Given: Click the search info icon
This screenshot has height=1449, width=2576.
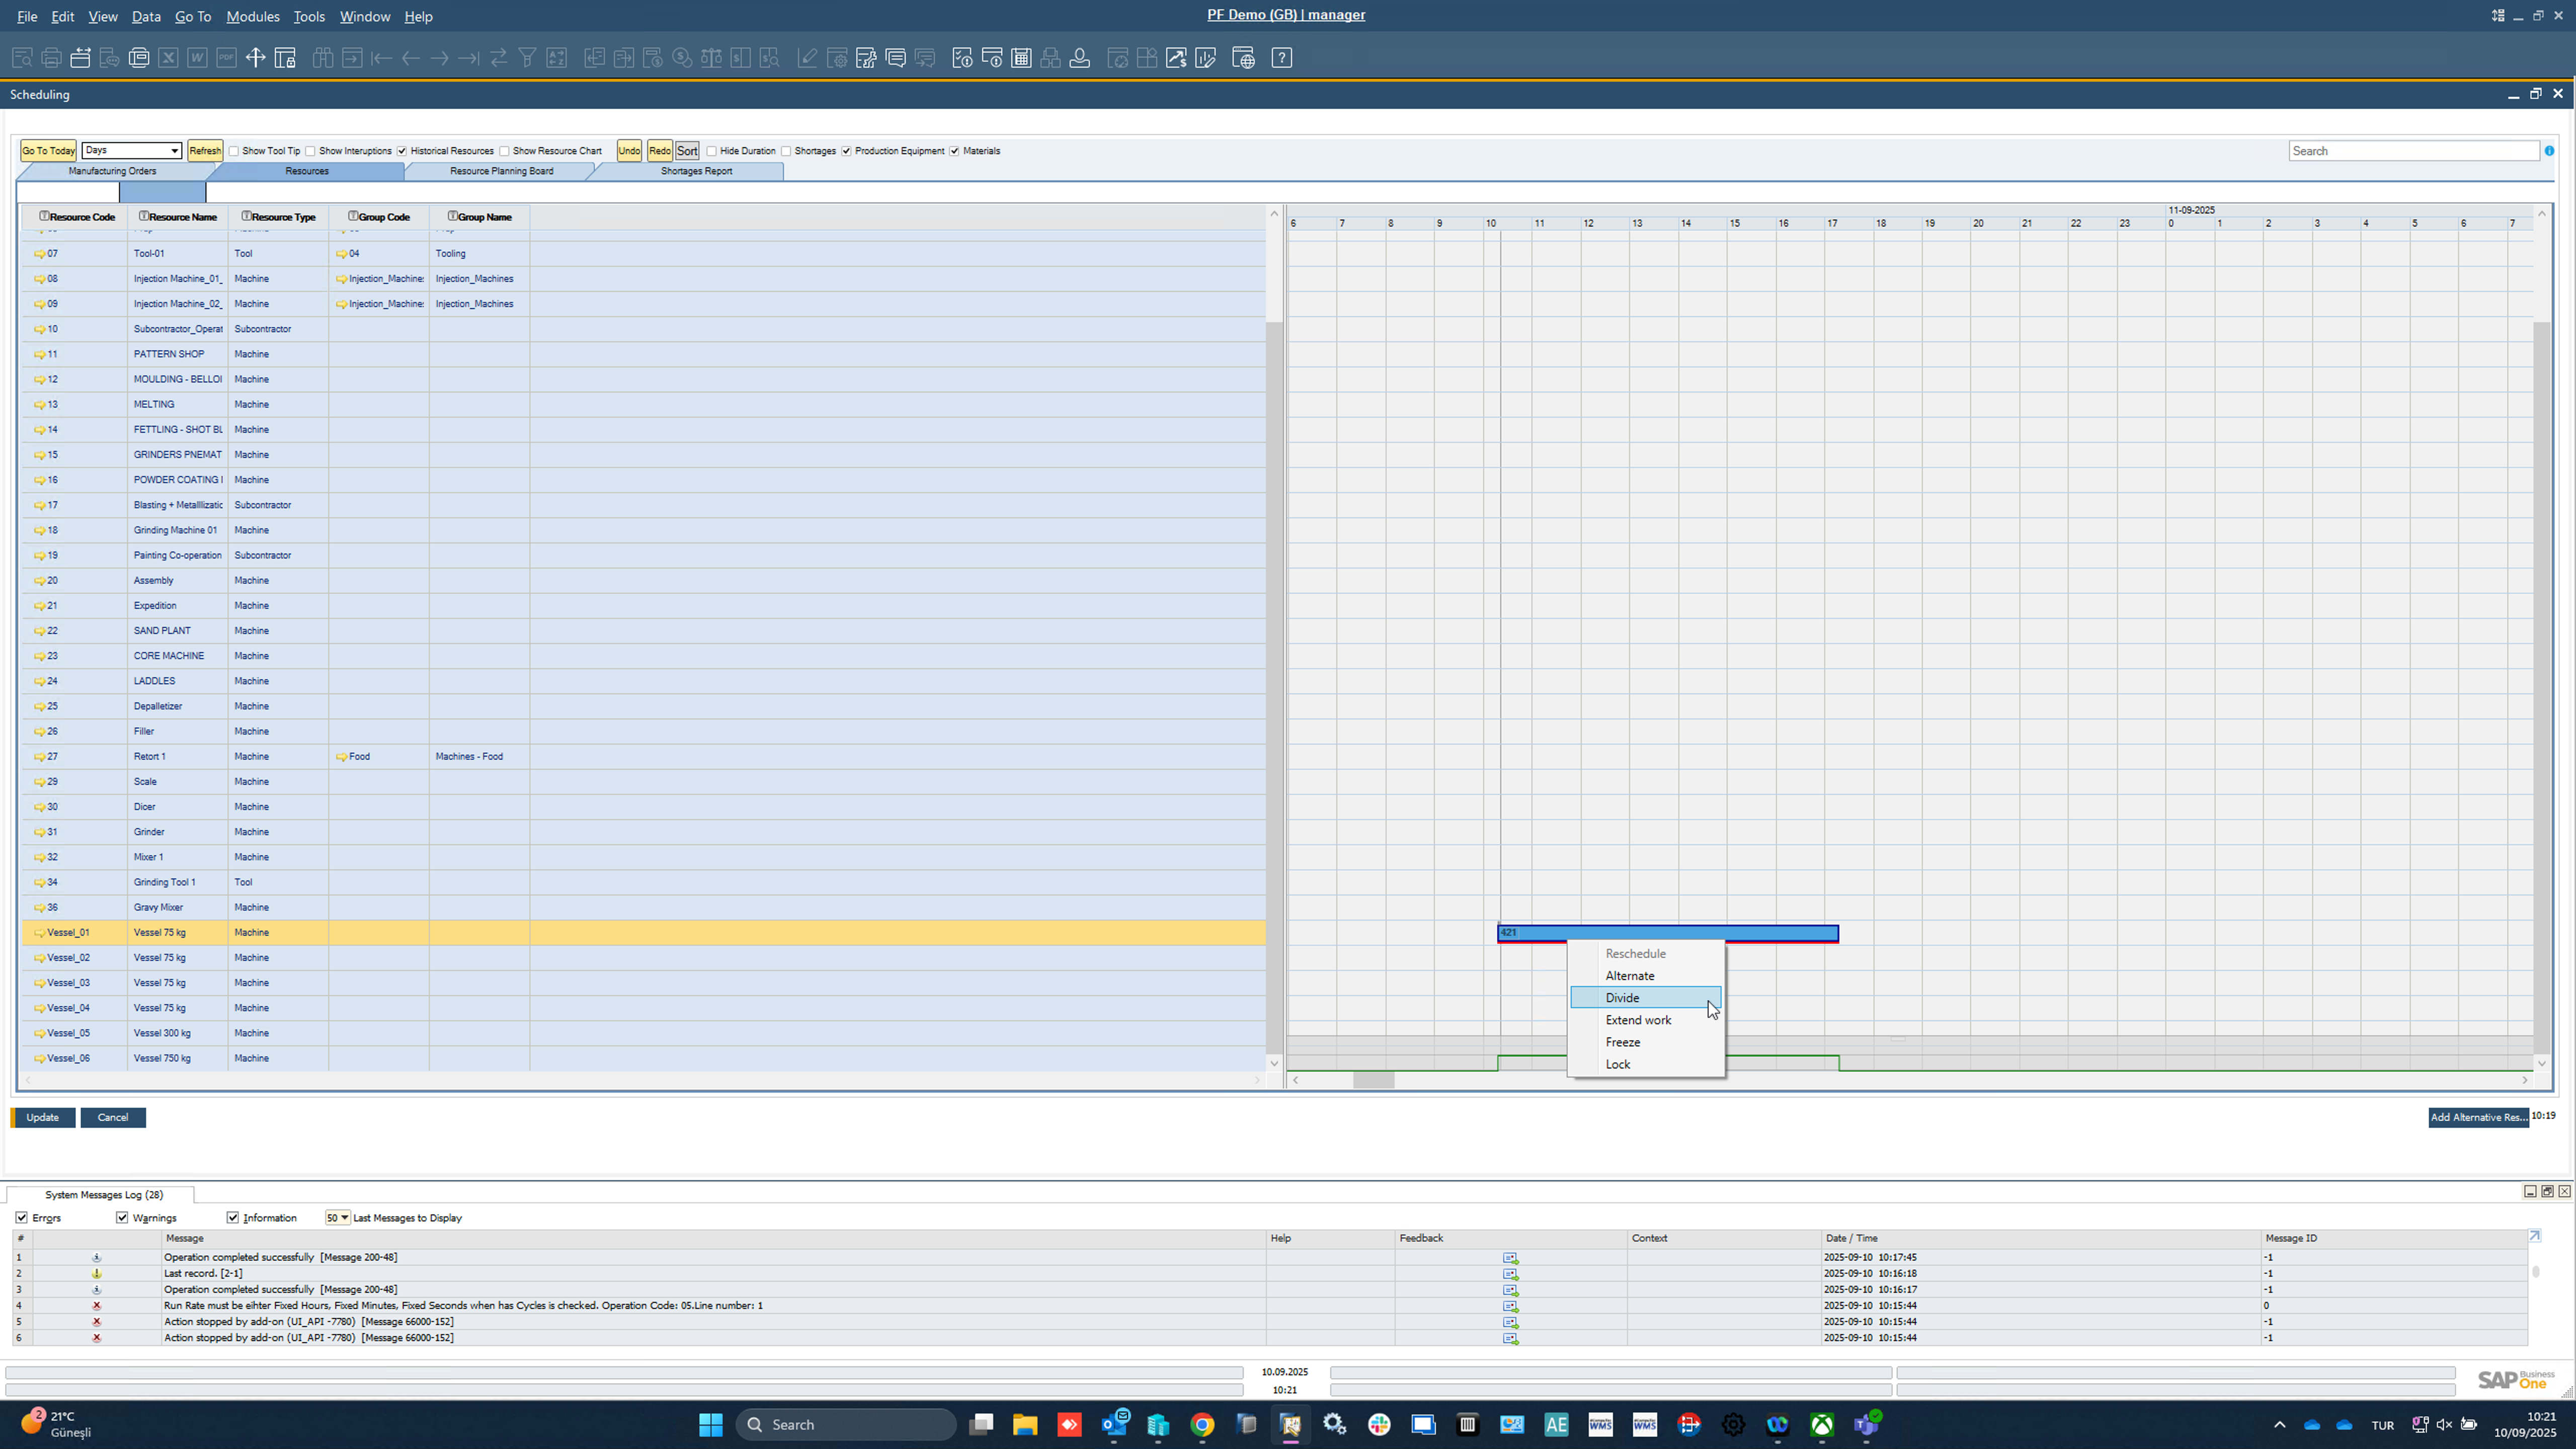Looking at the screenshot, I should pyautogui.click(x=2549, y=151).
